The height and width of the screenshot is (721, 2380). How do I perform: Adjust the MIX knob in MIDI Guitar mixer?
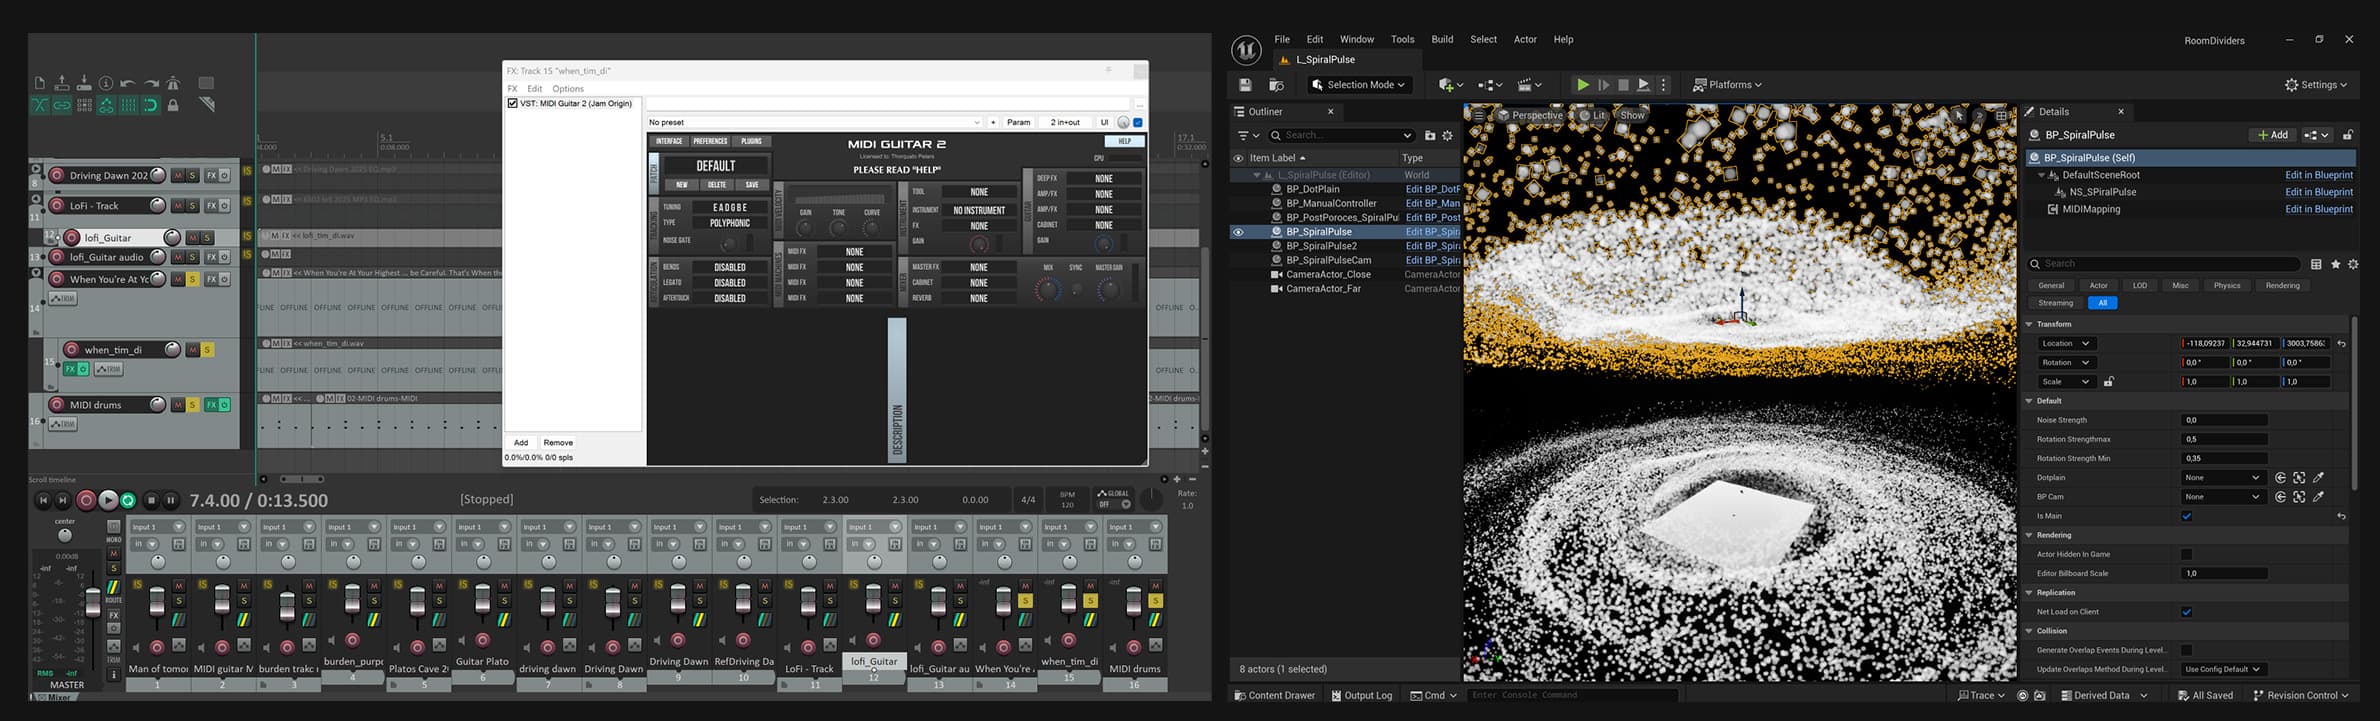1047,290
